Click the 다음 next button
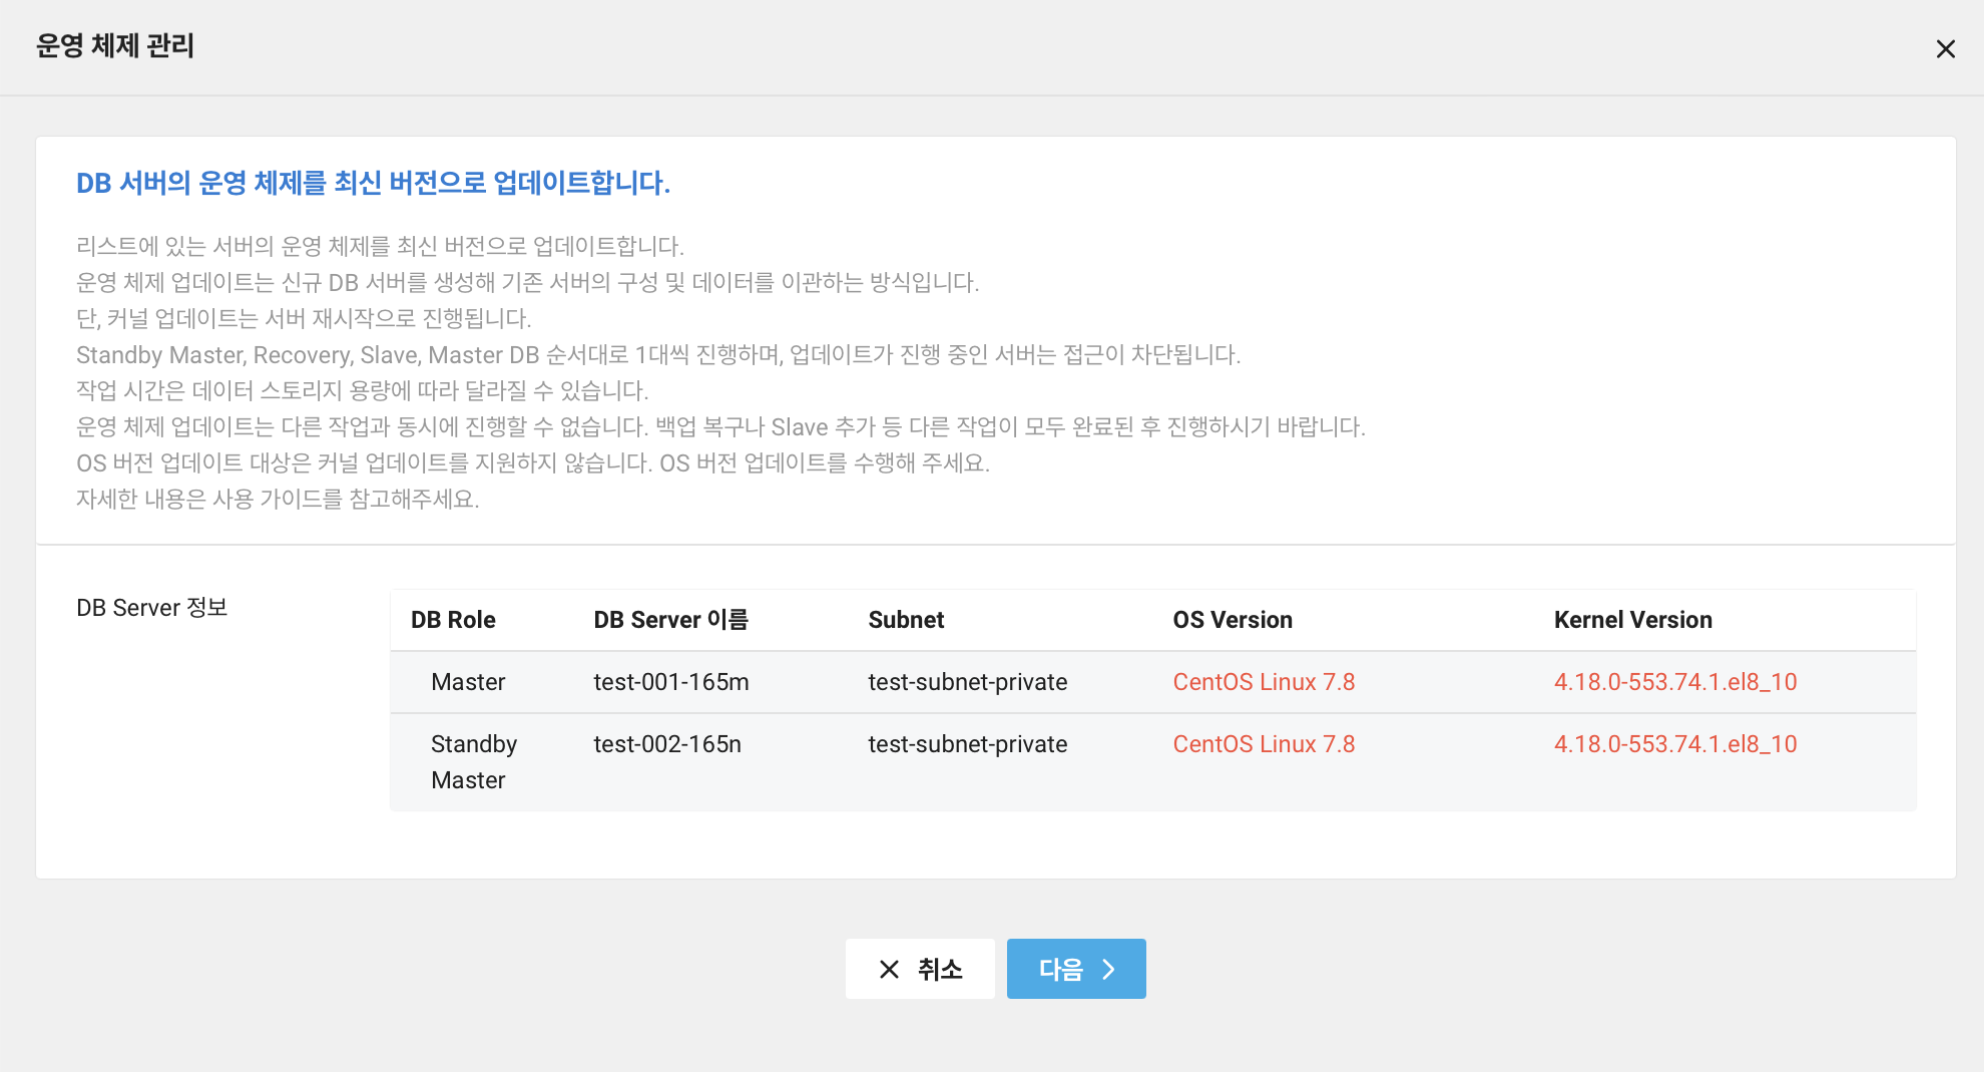Screen dimensions: 1984x1072 tap(1076, 968)
